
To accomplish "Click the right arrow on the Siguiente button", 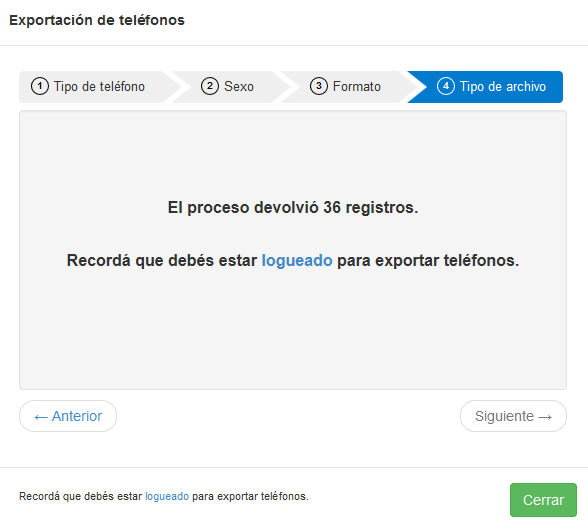I will pos(545,417).
